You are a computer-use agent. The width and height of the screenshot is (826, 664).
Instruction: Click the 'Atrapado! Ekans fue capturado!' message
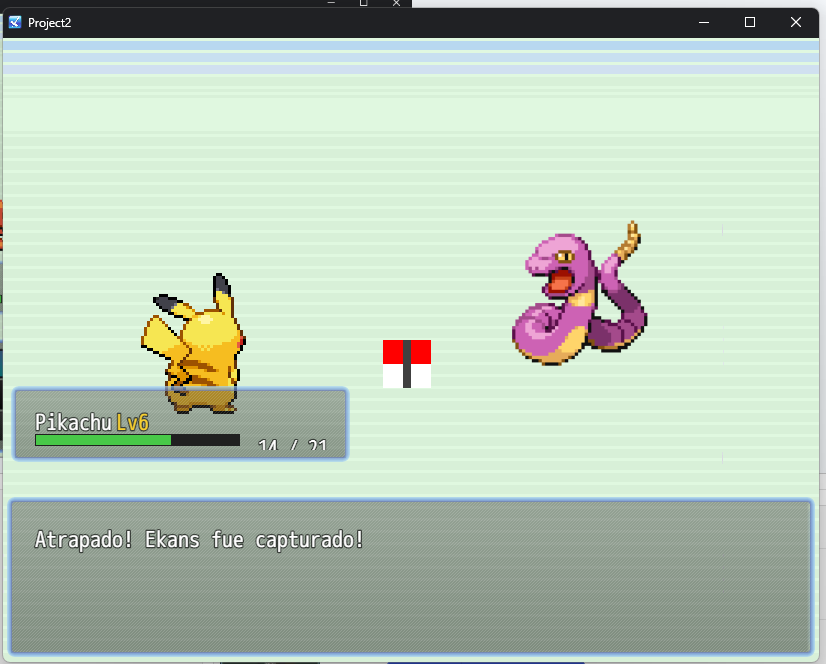199,540
